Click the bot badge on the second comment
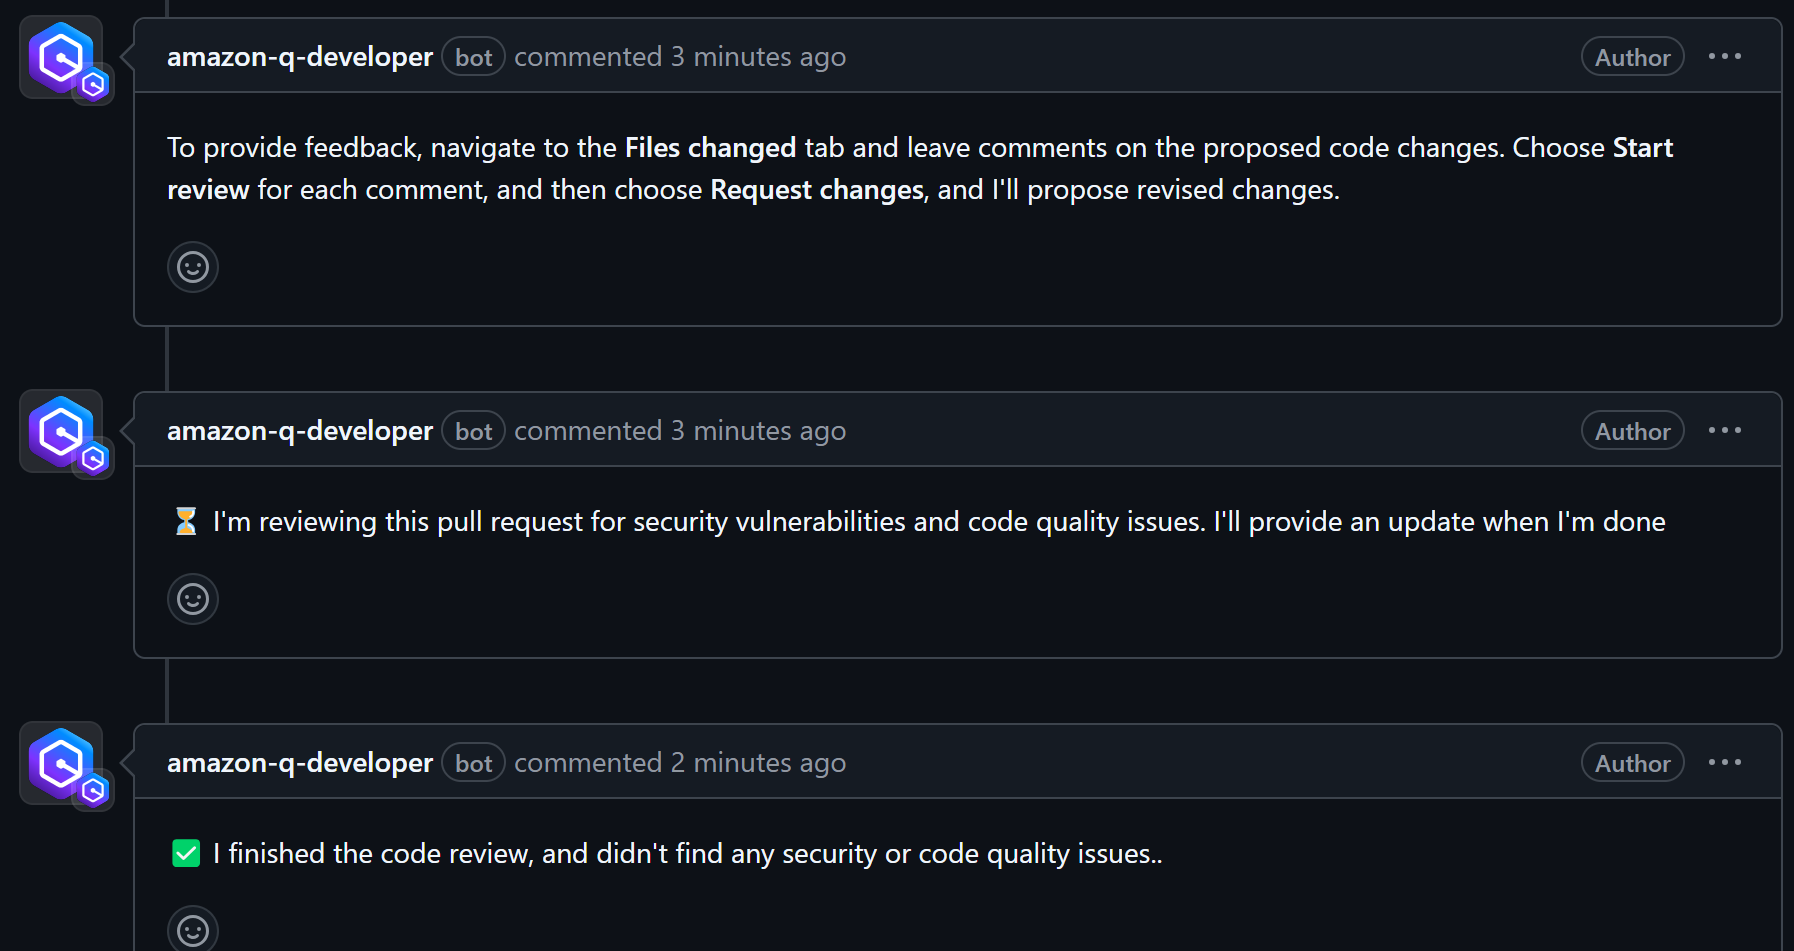 [x=473, y=430]
